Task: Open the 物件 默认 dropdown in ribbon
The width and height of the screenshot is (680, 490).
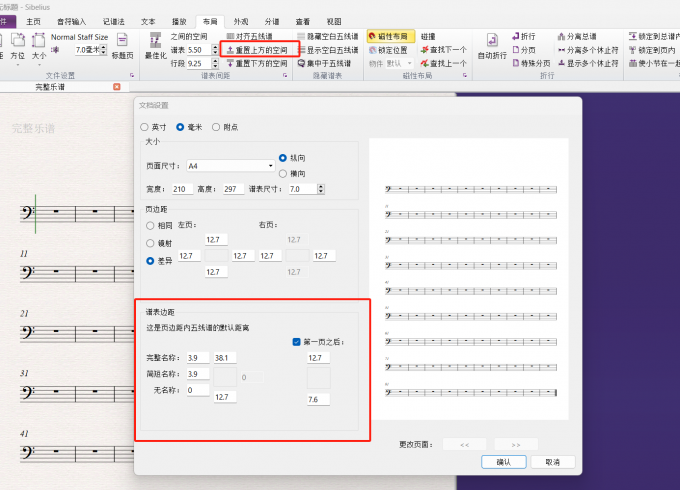Action: pyautogui.click(x=399, y=63)
